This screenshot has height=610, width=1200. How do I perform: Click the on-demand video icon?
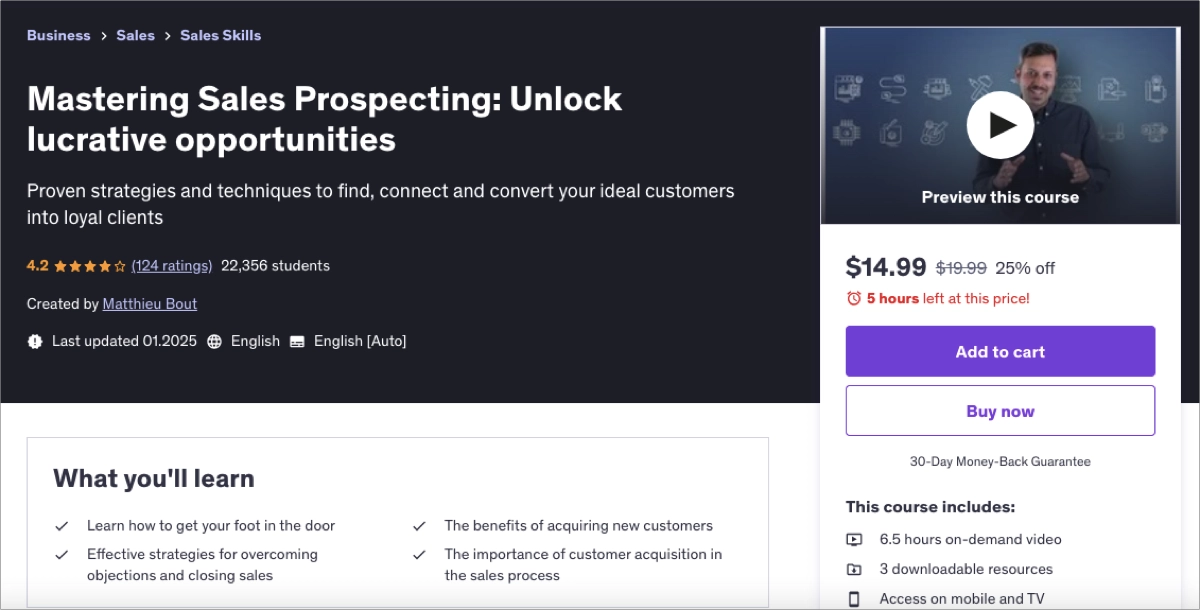click(x=854, y=539)
